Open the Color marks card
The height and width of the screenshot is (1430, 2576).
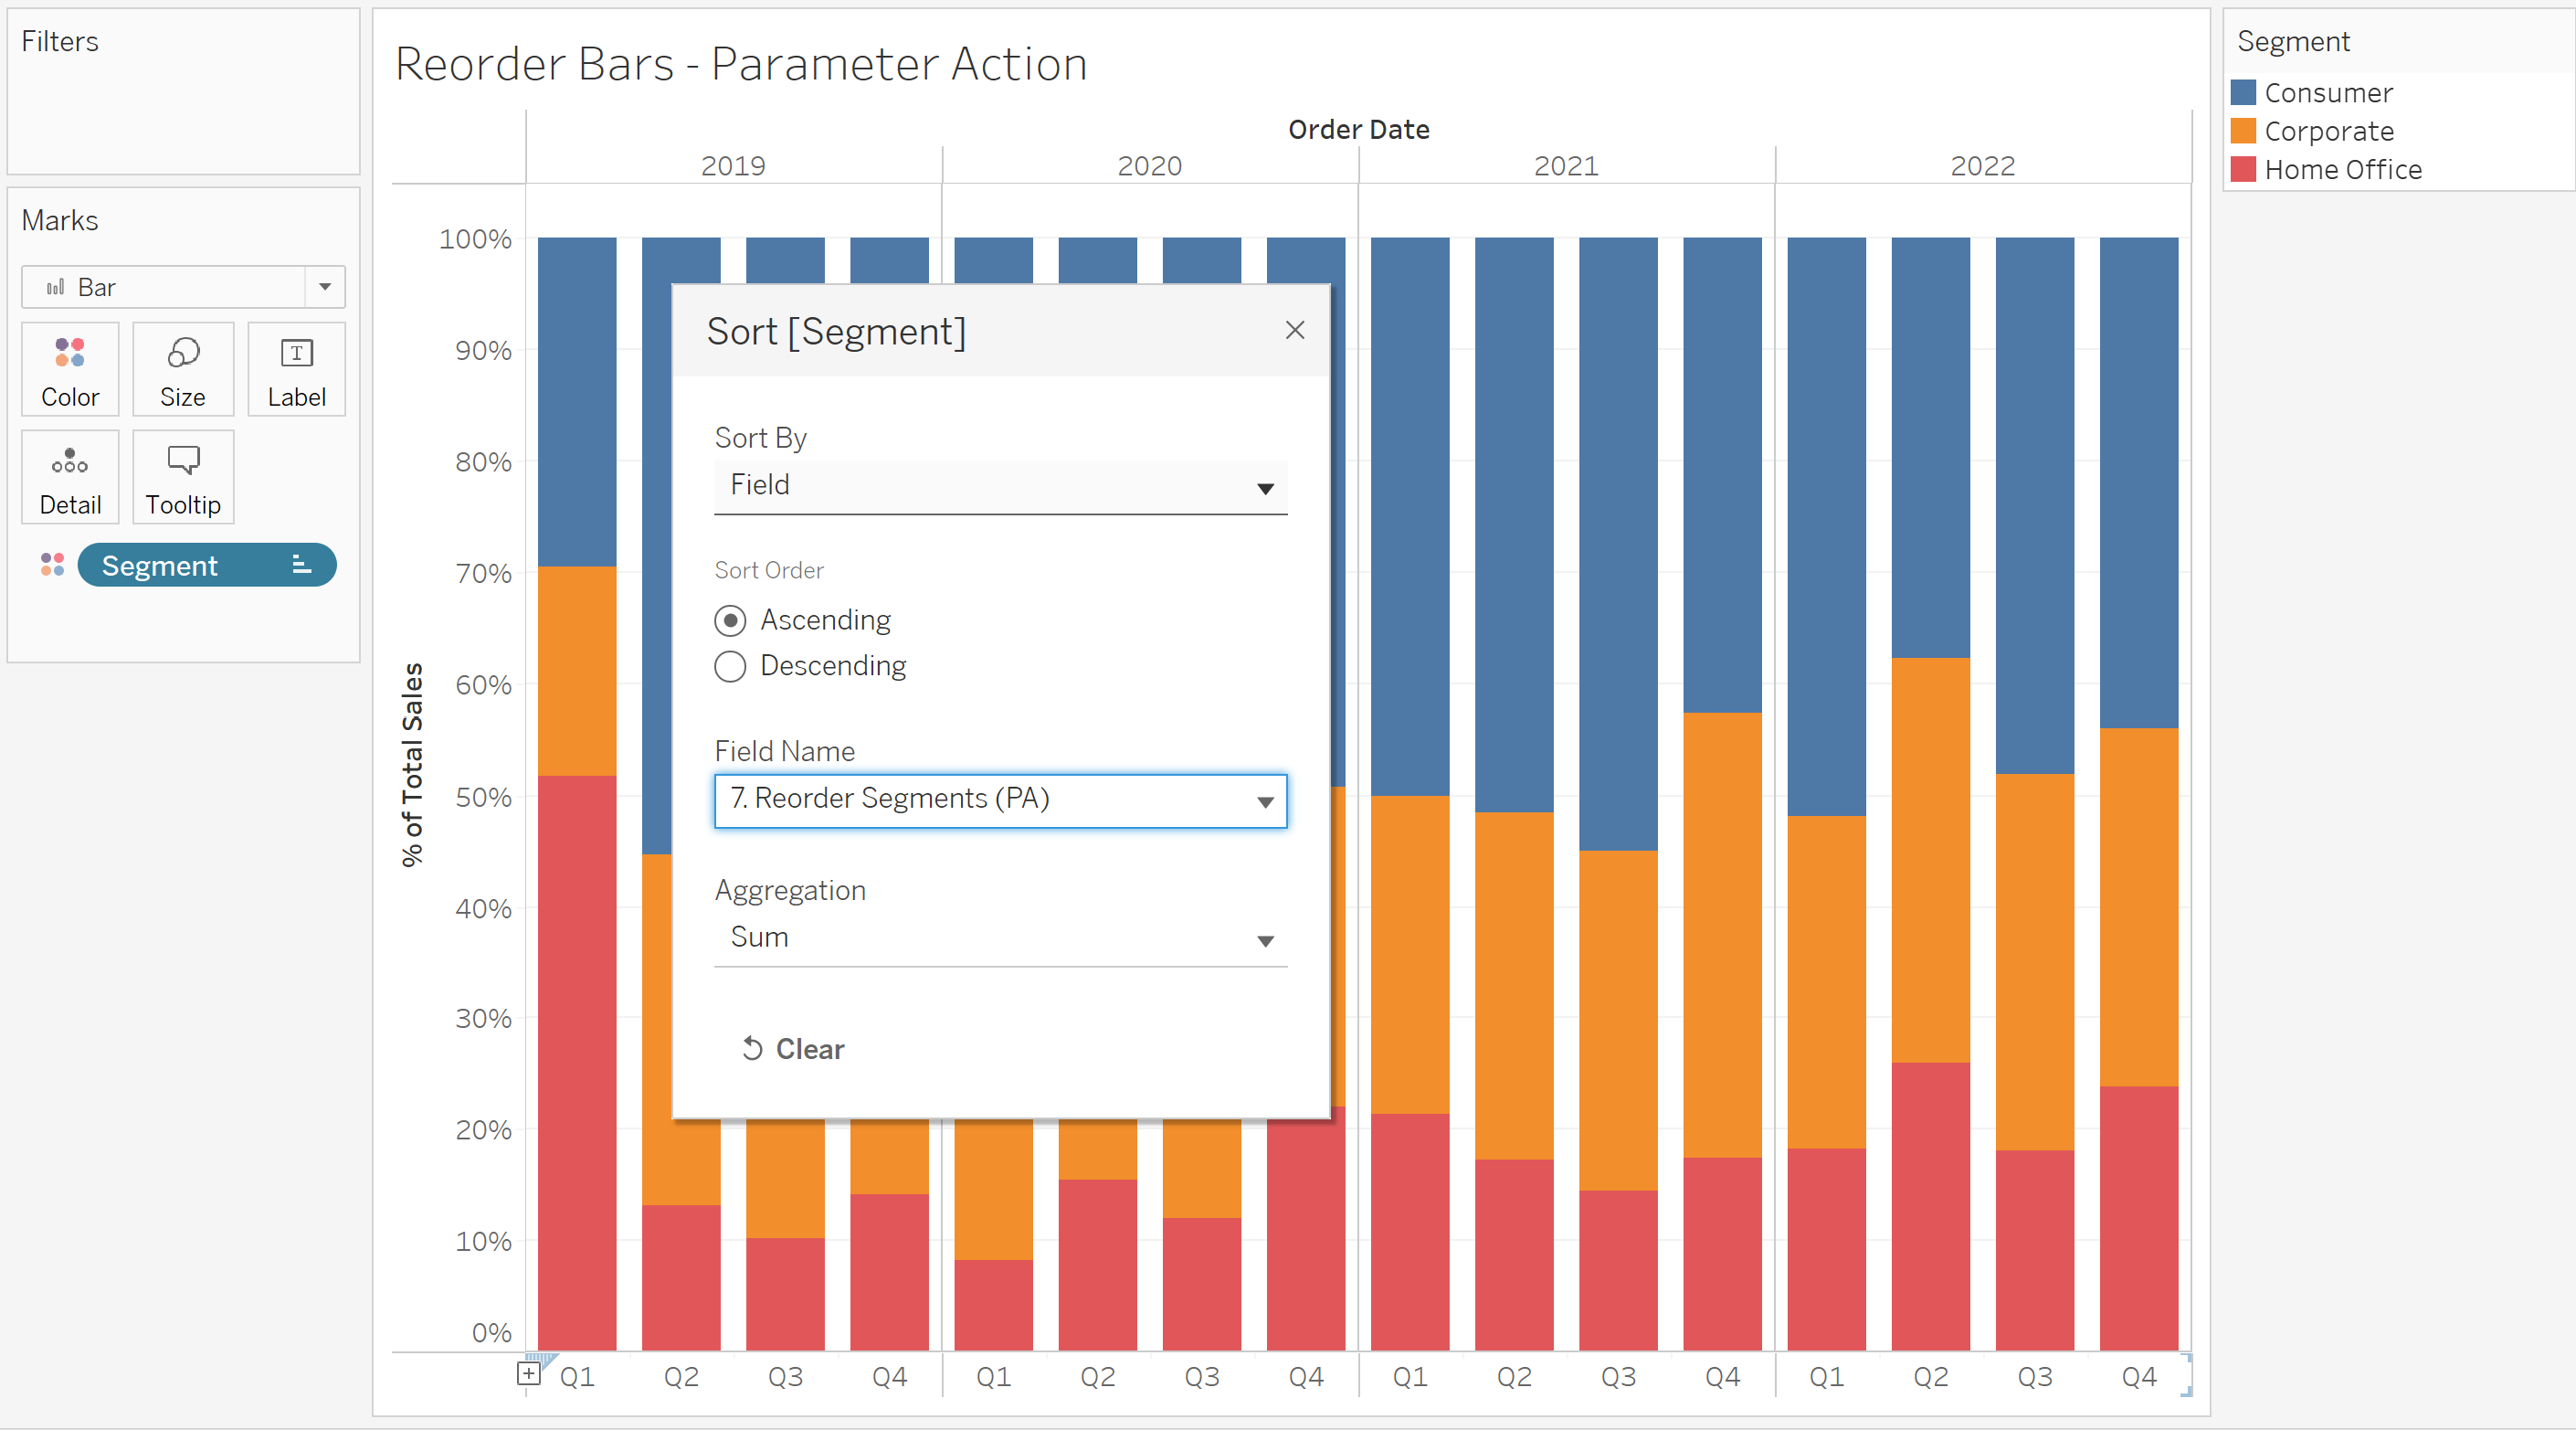[x=70, y=369]
